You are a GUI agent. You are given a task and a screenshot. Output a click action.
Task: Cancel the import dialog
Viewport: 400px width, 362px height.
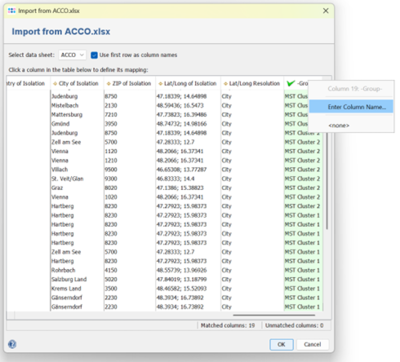click(312, 344)
